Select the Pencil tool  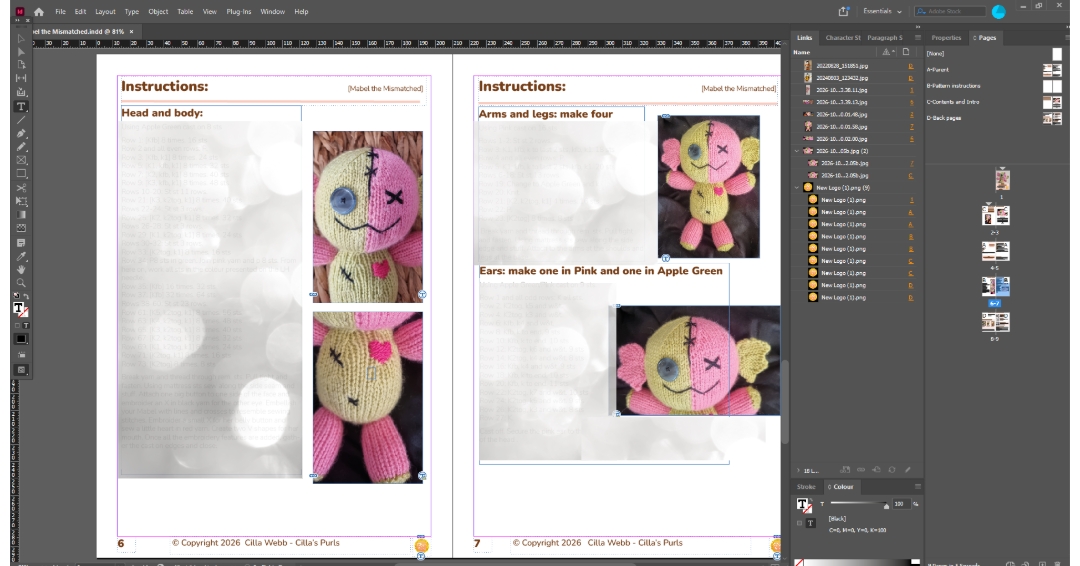(x=21, y=147)
